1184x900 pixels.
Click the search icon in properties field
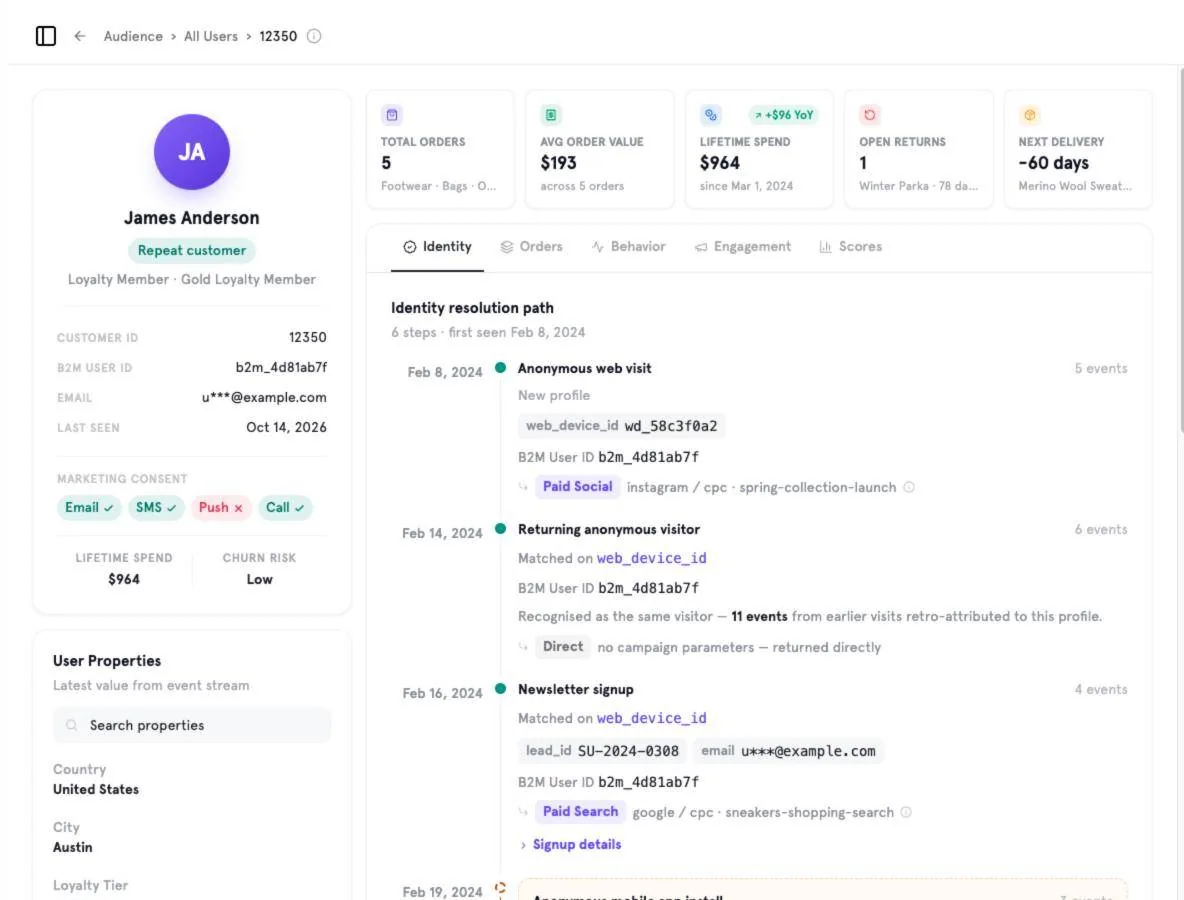tap(72, 726)
